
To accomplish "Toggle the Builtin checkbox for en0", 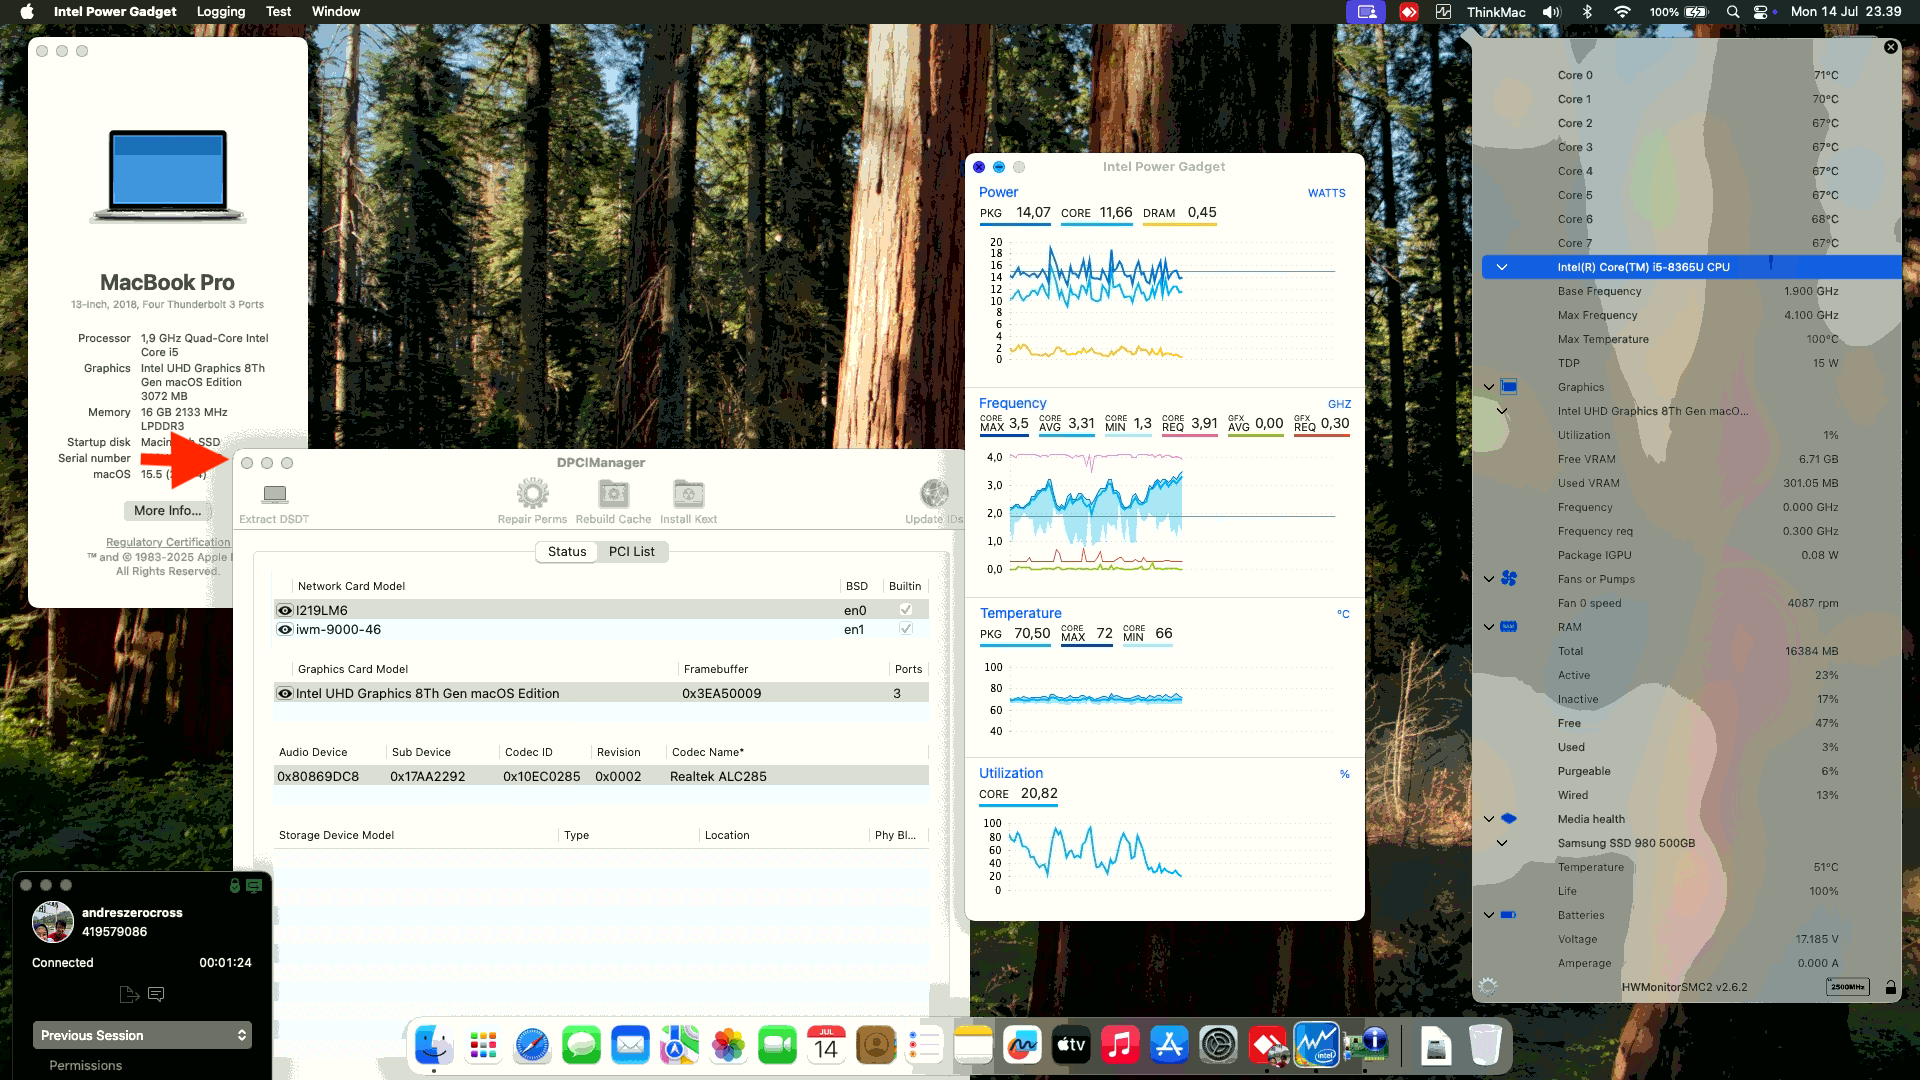I will (905, 609).
